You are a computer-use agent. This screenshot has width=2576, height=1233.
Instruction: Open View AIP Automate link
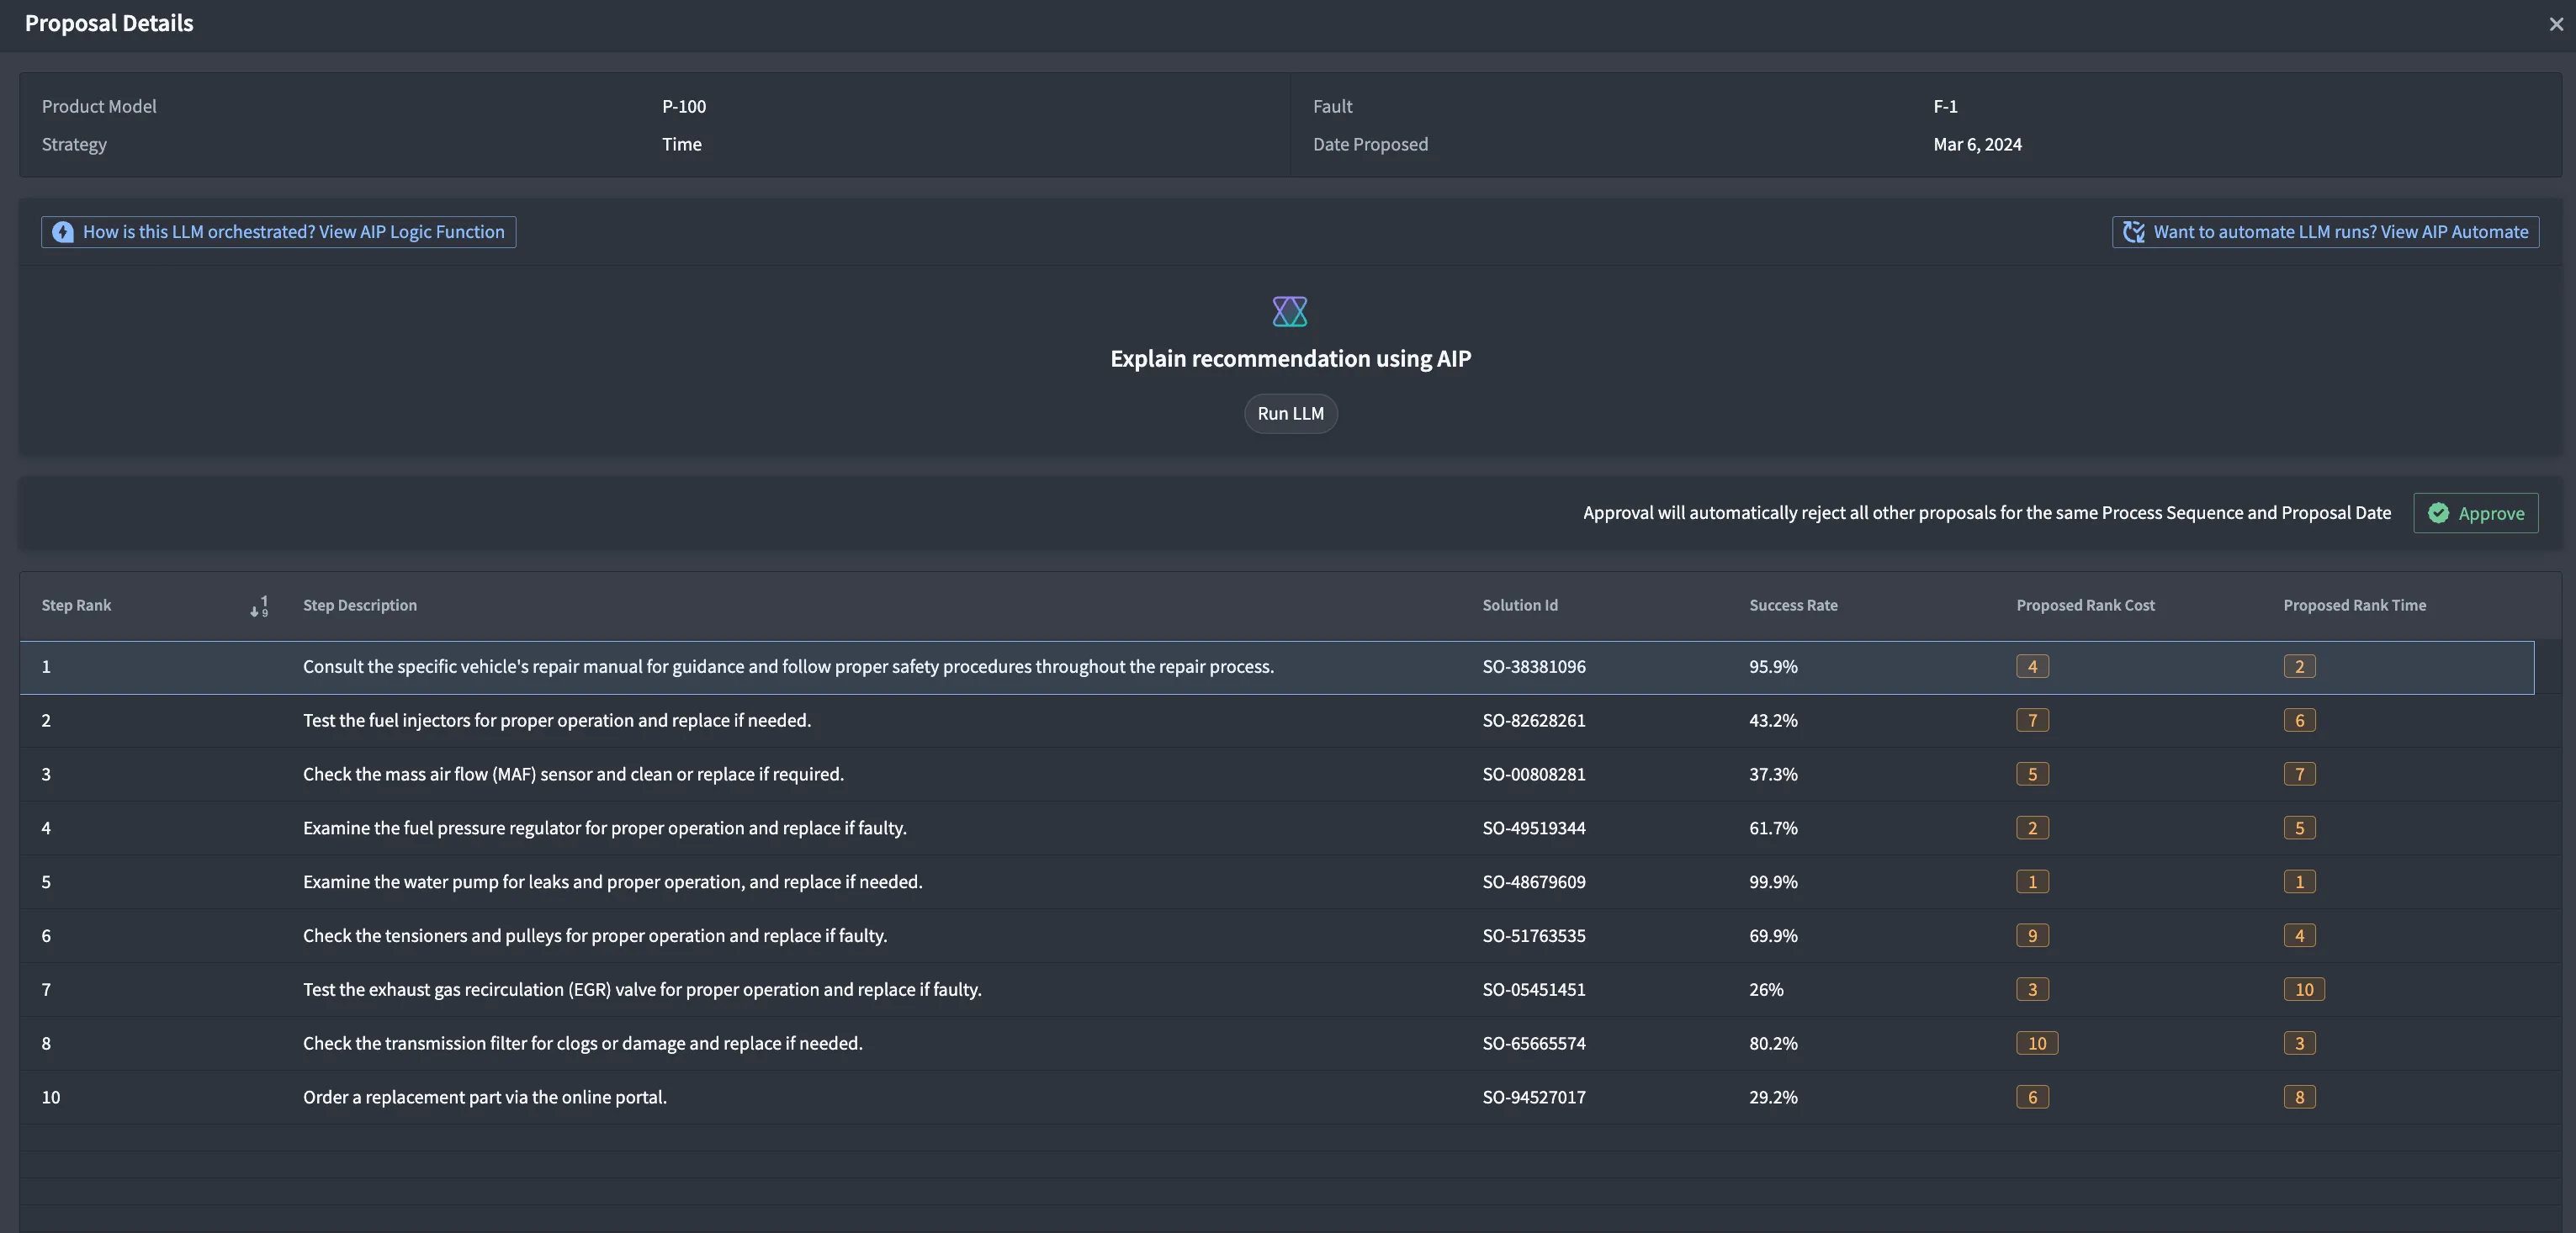point(2340,232)
